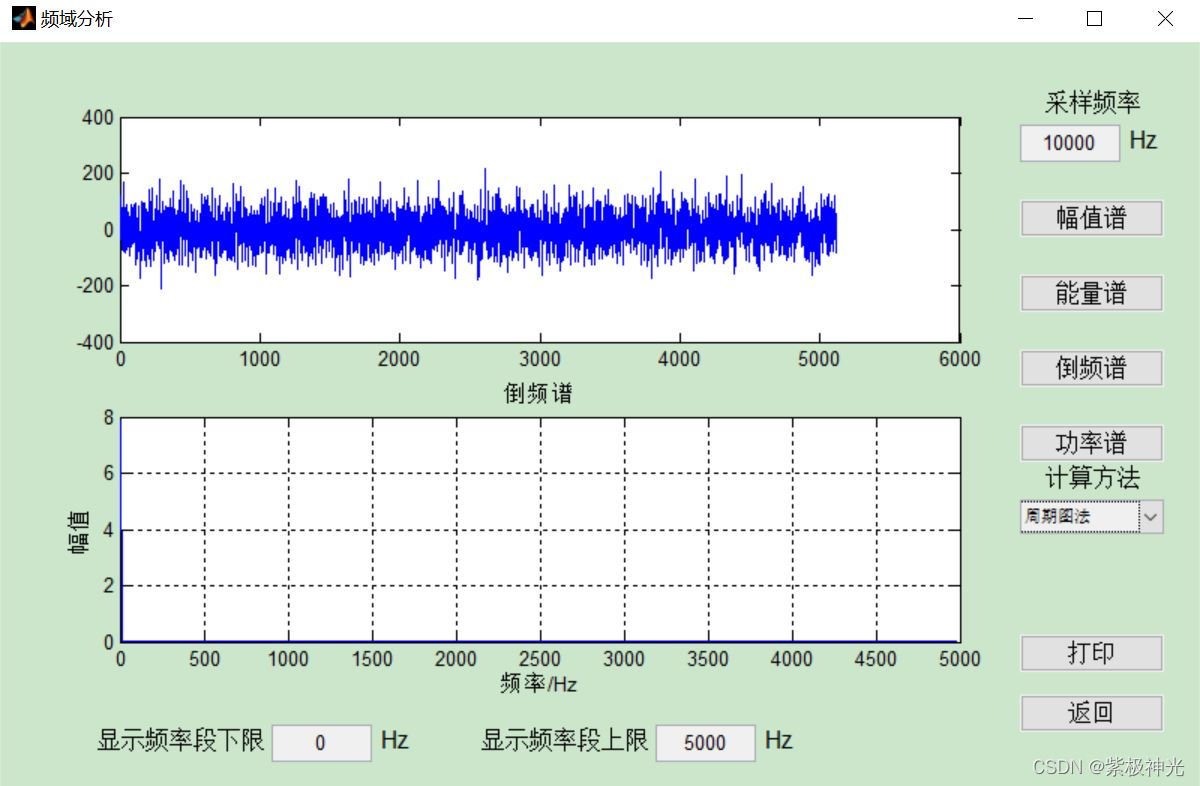Click the lower spectrum plot area
The width and height of the screenshot is (1200, 786).
(x=540, y=530)
